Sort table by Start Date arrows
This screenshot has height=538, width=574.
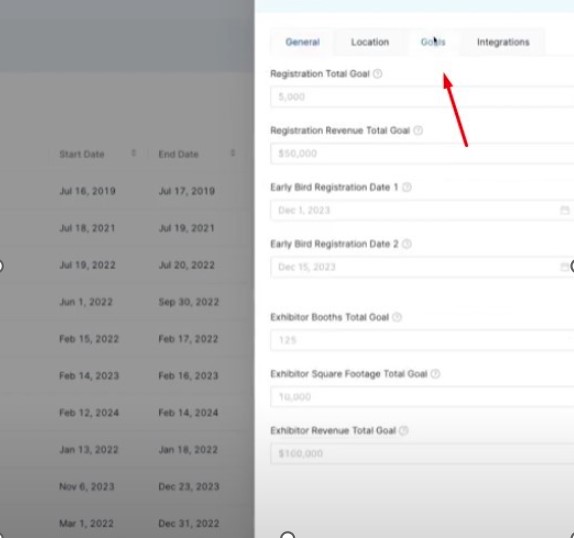click(x=134, y=153)
